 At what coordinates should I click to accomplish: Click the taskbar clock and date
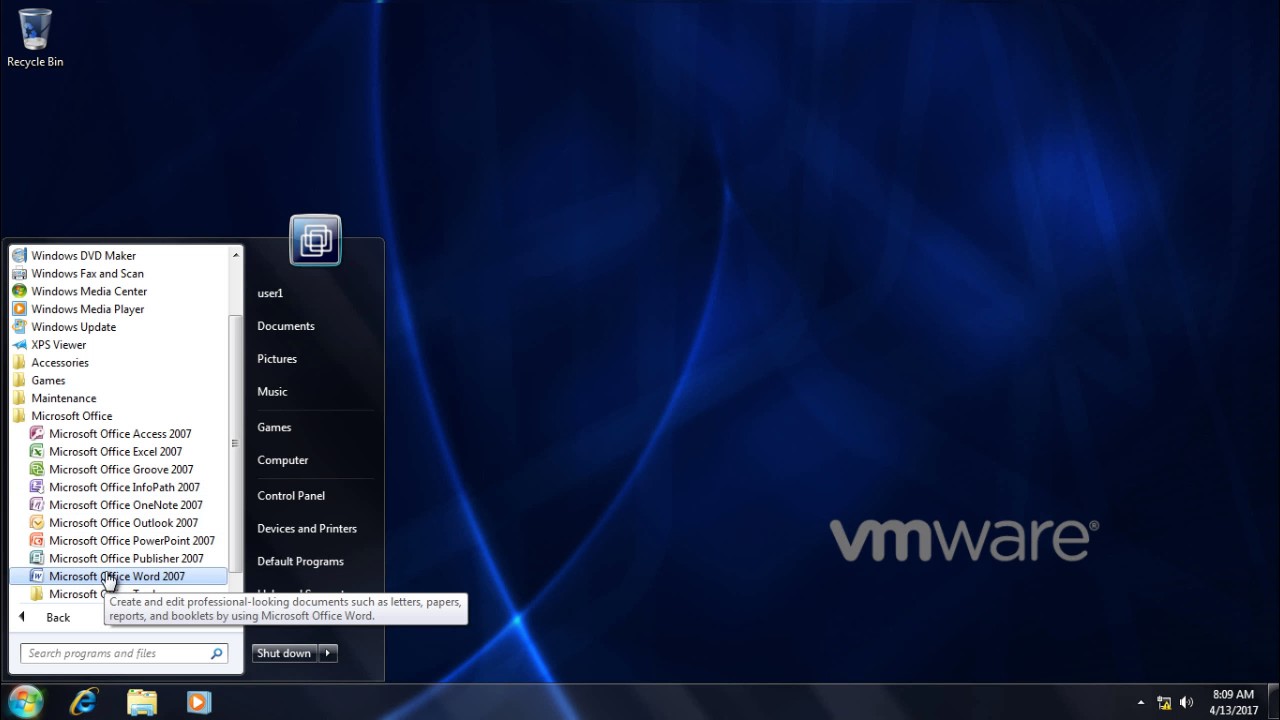pyautogui.click(x=1233, y=702)
